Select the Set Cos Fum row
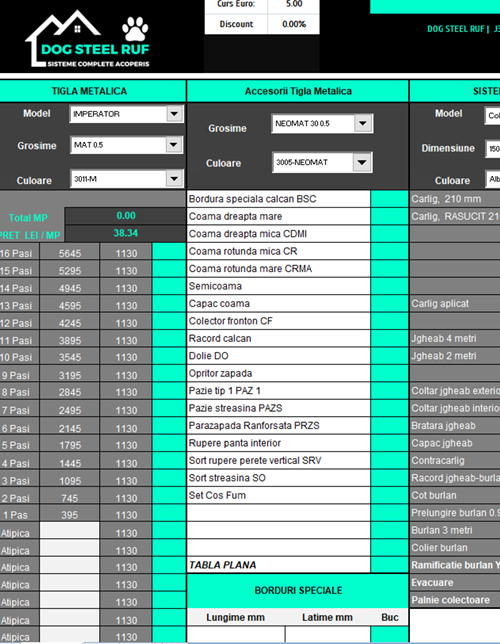The image size is (500, 644). pyautogui.click(x=279, y=495)
